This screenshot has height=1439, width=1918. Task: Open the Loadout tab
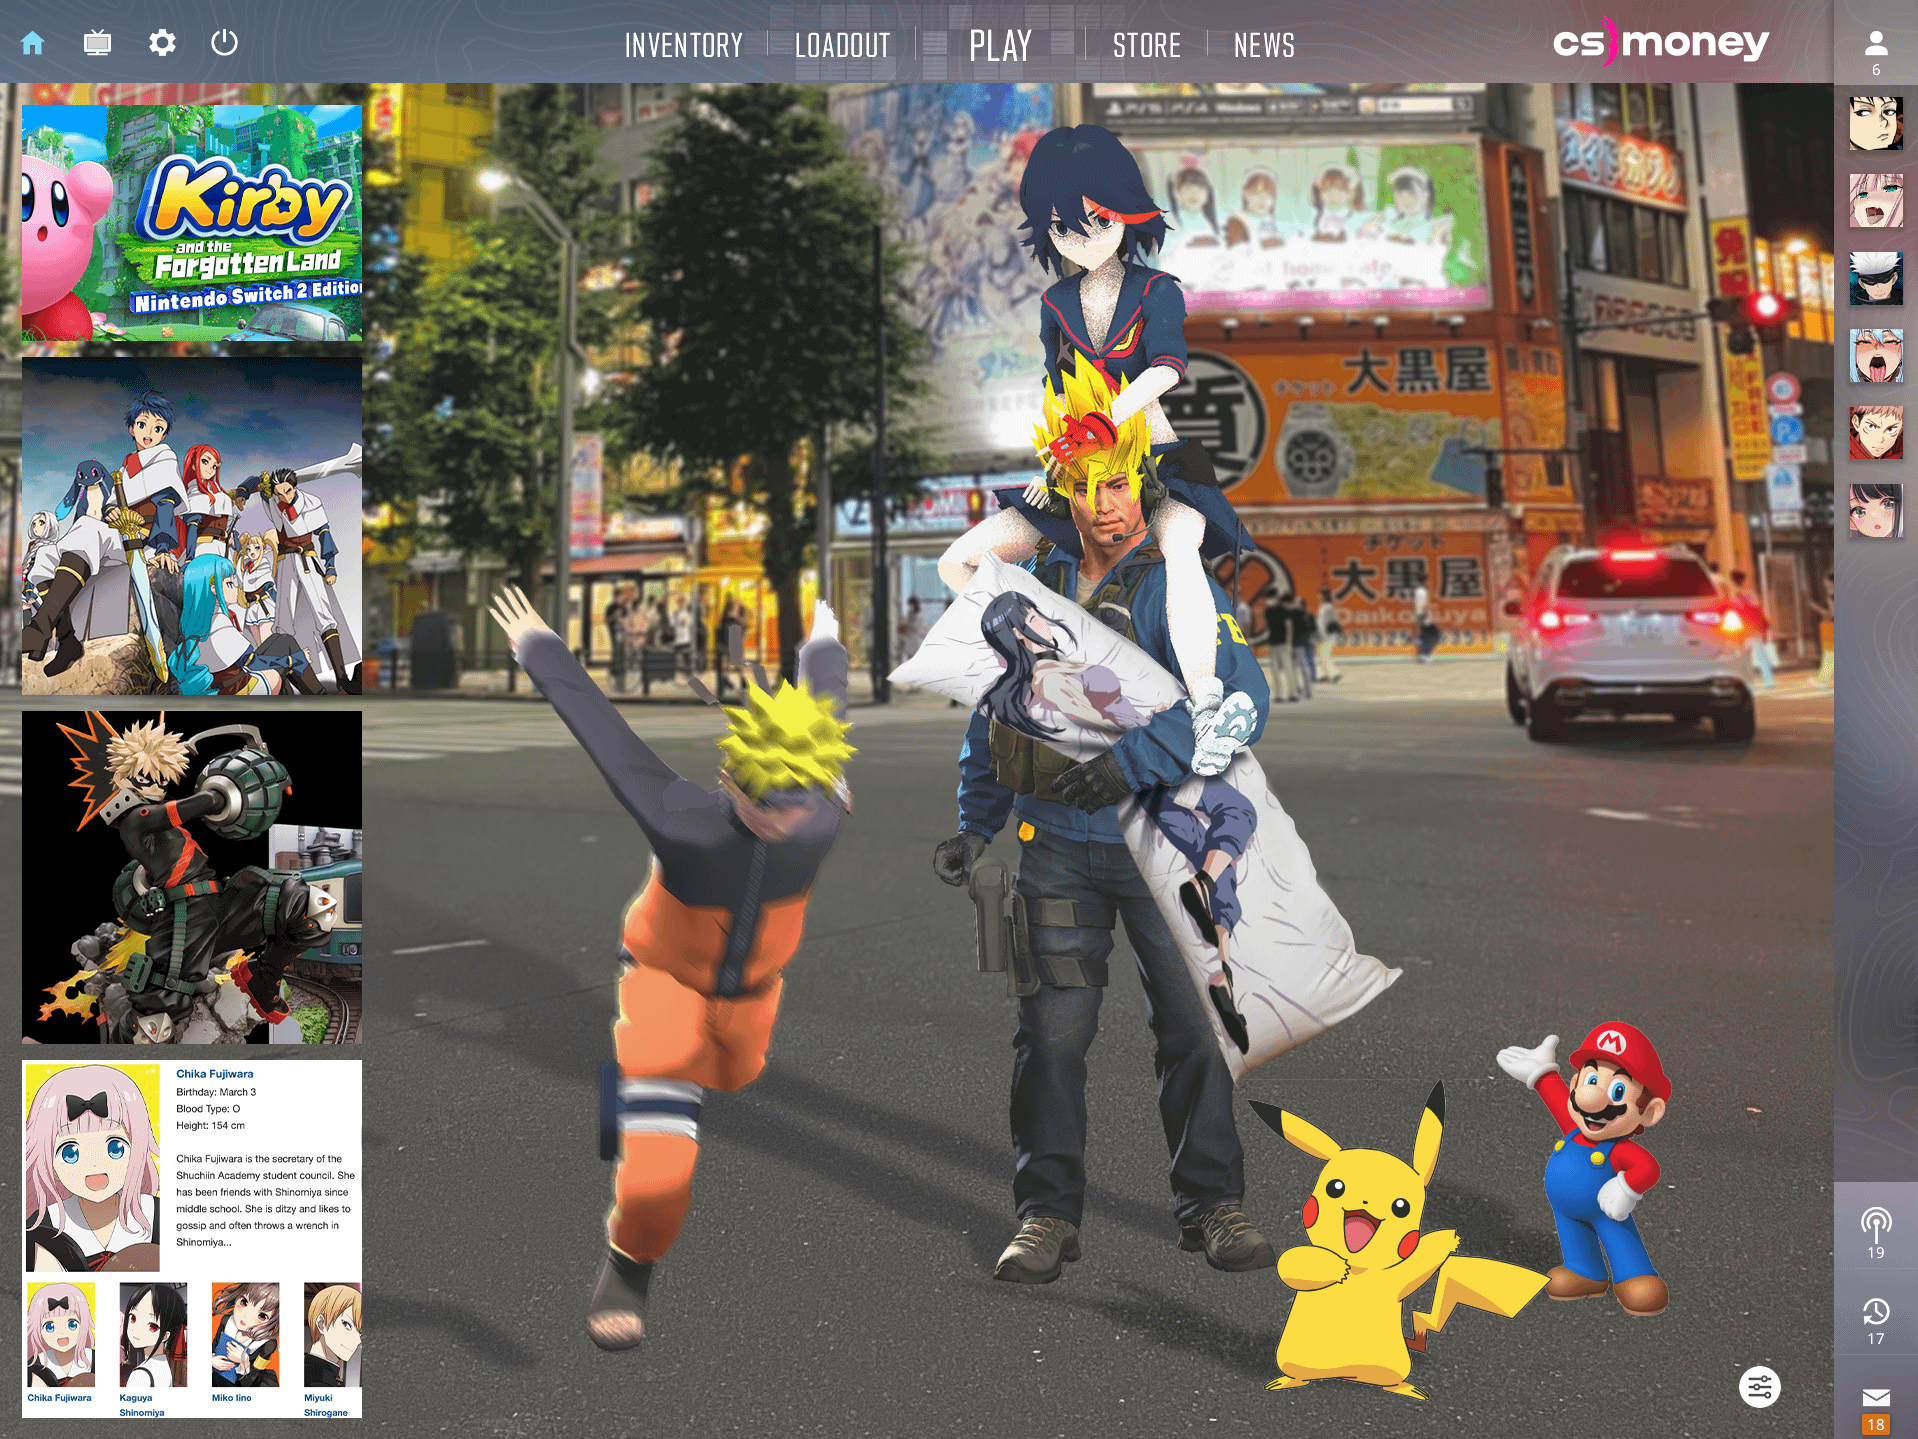842,45
